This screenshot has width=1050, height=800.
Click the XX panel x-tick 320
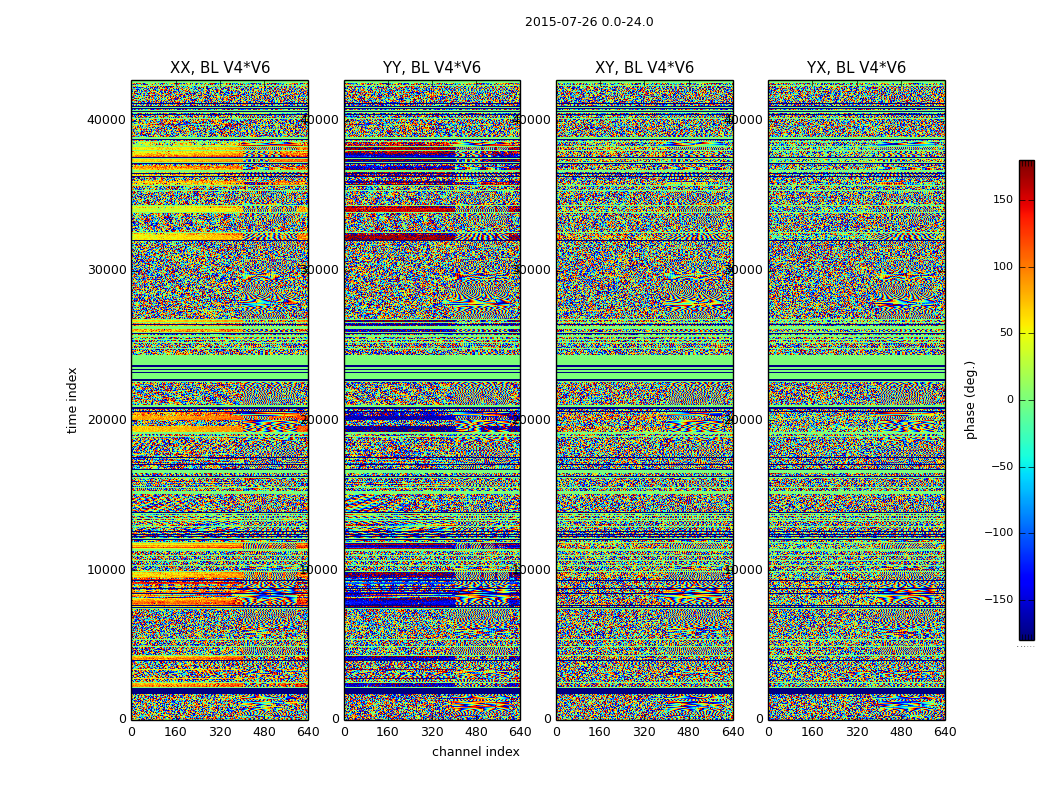click(x=220, y=732)
